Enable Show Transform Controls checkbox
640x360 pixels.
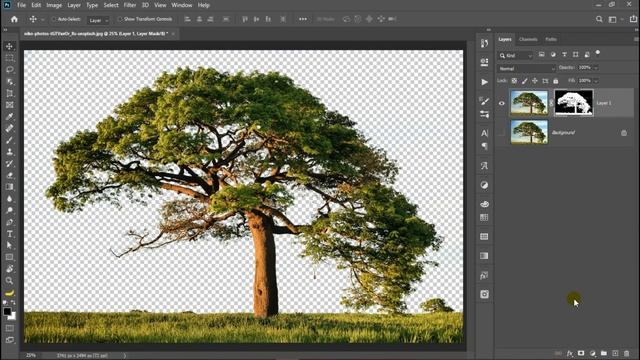pos(120,19)
